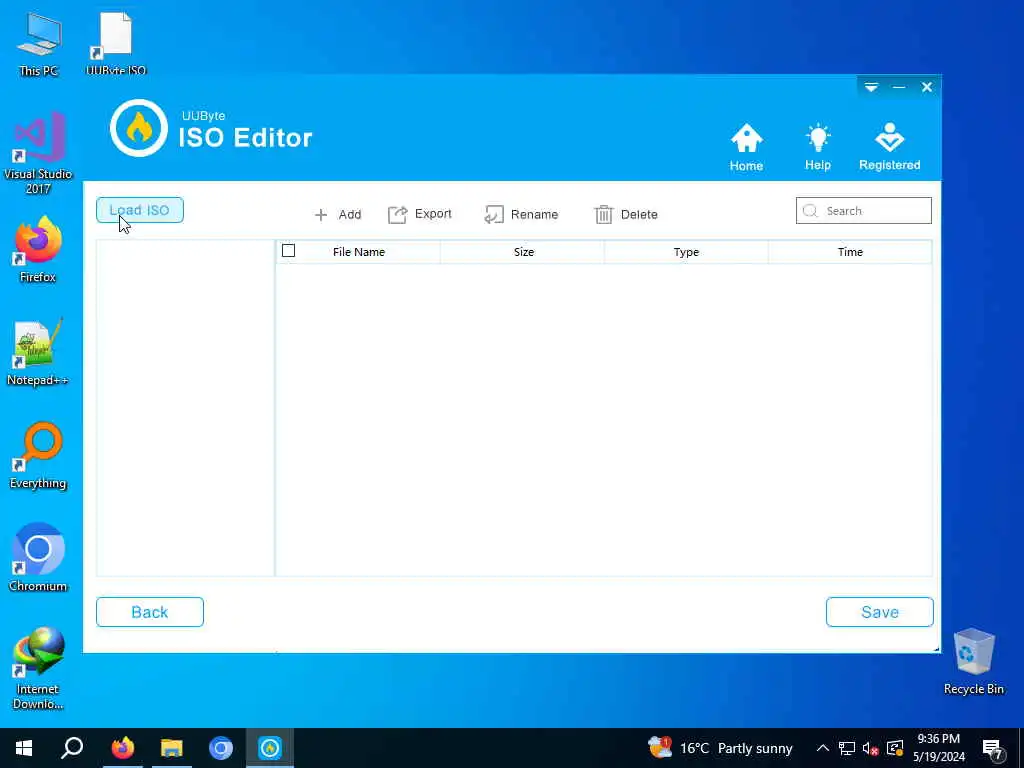Show hidden system tray icons
1024x768 pixels.
[823, 748]
